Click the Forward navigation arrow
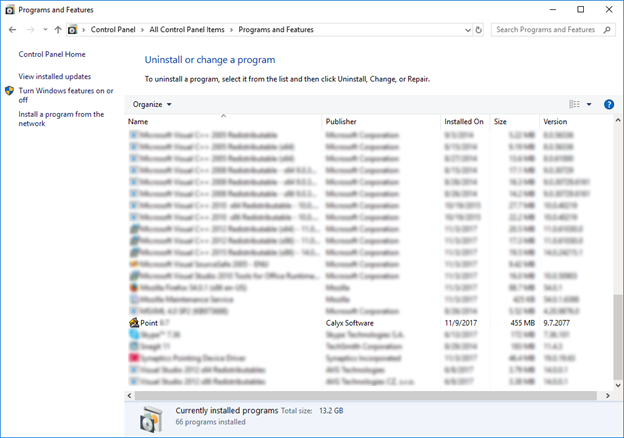 click(x=30, y=30)
